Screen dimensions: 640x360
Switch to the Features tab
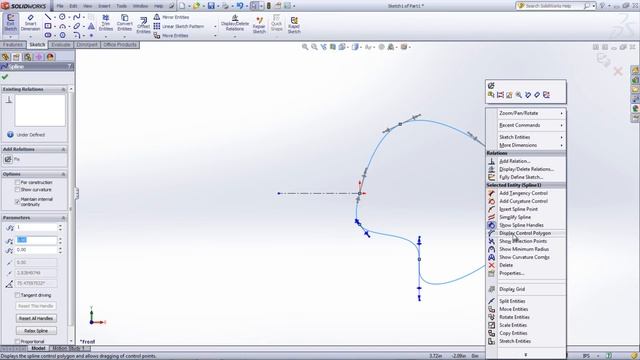[13, 44]
